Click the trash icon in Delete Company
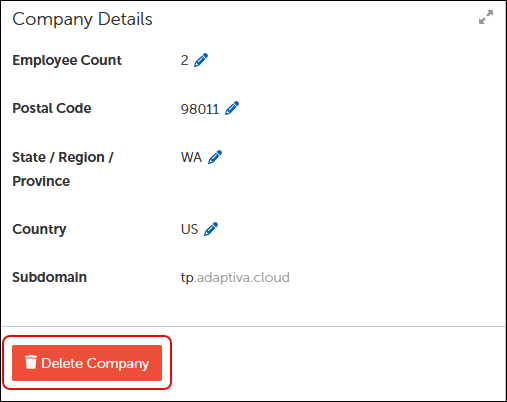Screen dimensions: 507x402 [x=31, y=362]
